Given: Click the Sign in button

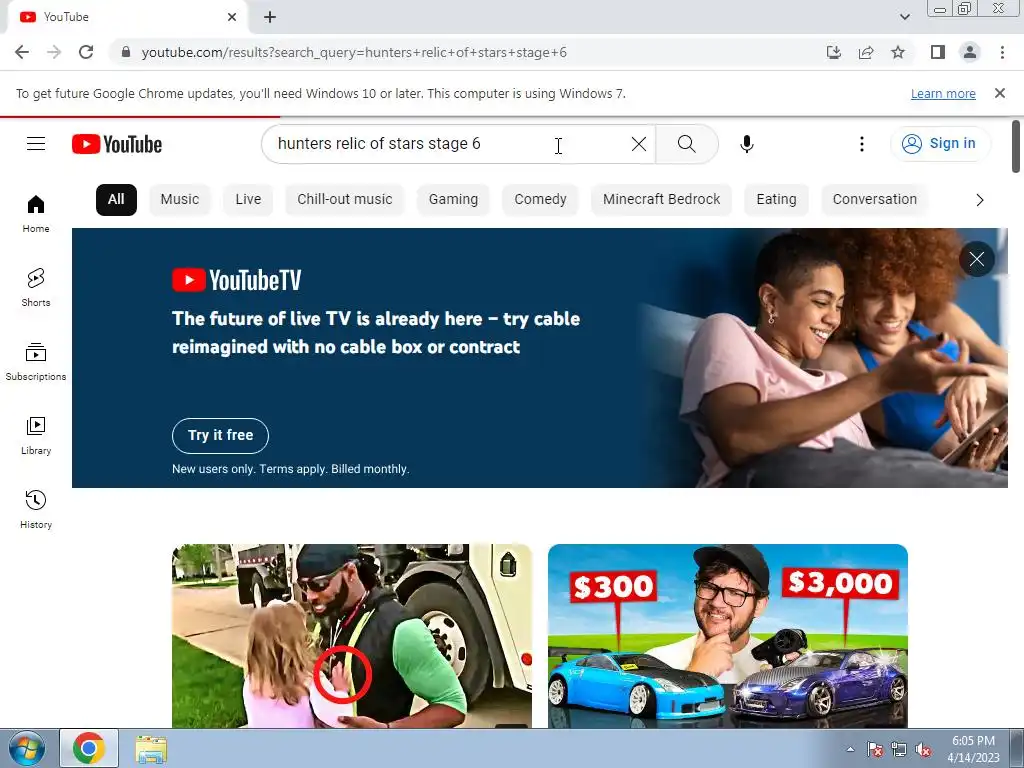Looking at the screenshot, I should (x=940, y=144).
